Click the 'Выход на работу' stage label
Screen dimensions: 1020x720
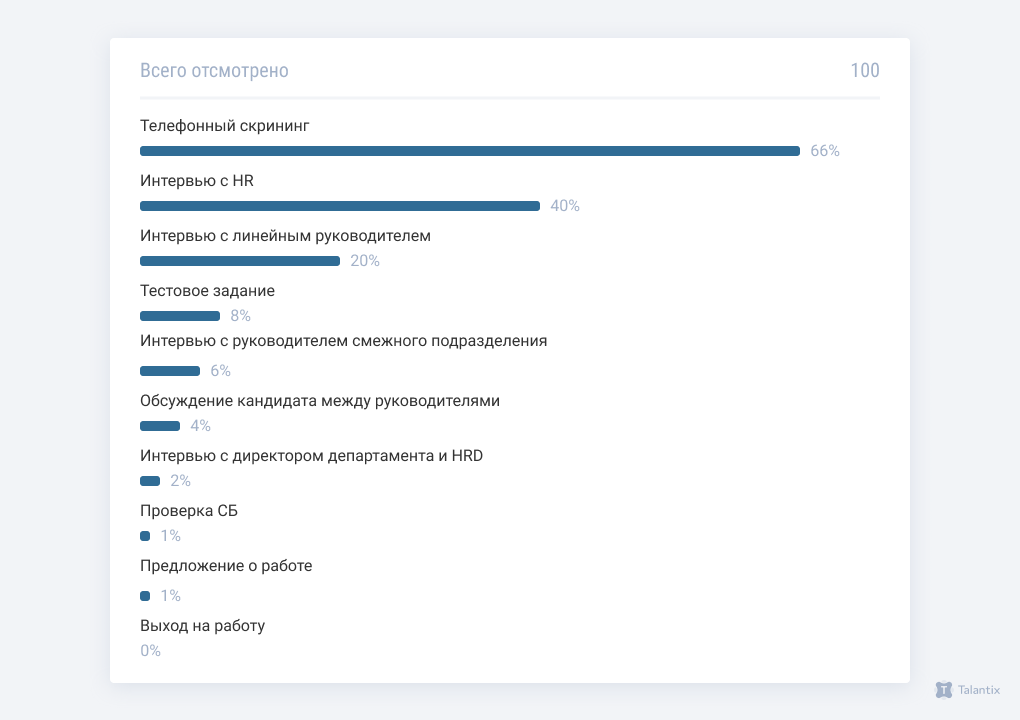pos(202,626)
